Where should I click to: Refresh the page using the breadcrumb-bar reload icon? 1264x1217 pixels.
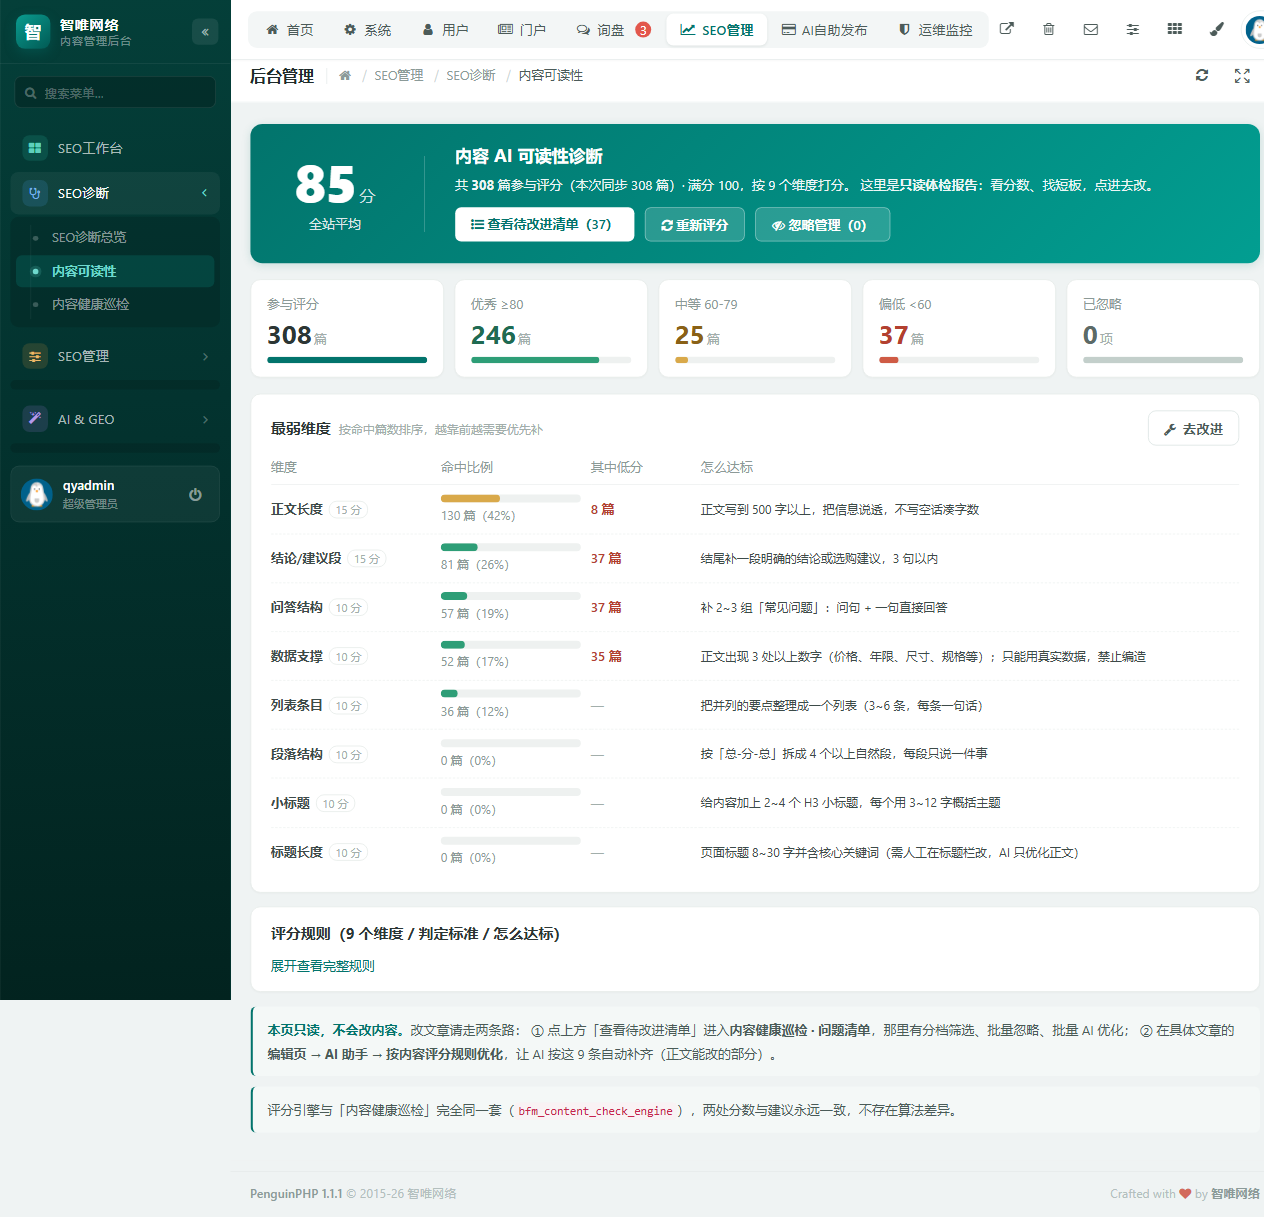tap(1202, 75)
